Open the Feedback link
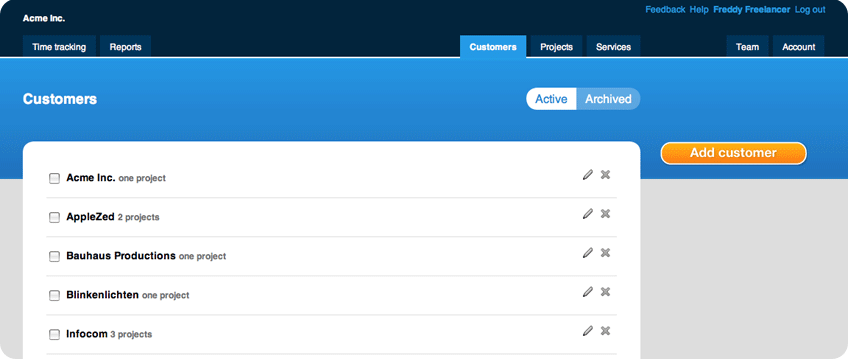The height and width of the screenshot is (360, 848). [665, 10]
